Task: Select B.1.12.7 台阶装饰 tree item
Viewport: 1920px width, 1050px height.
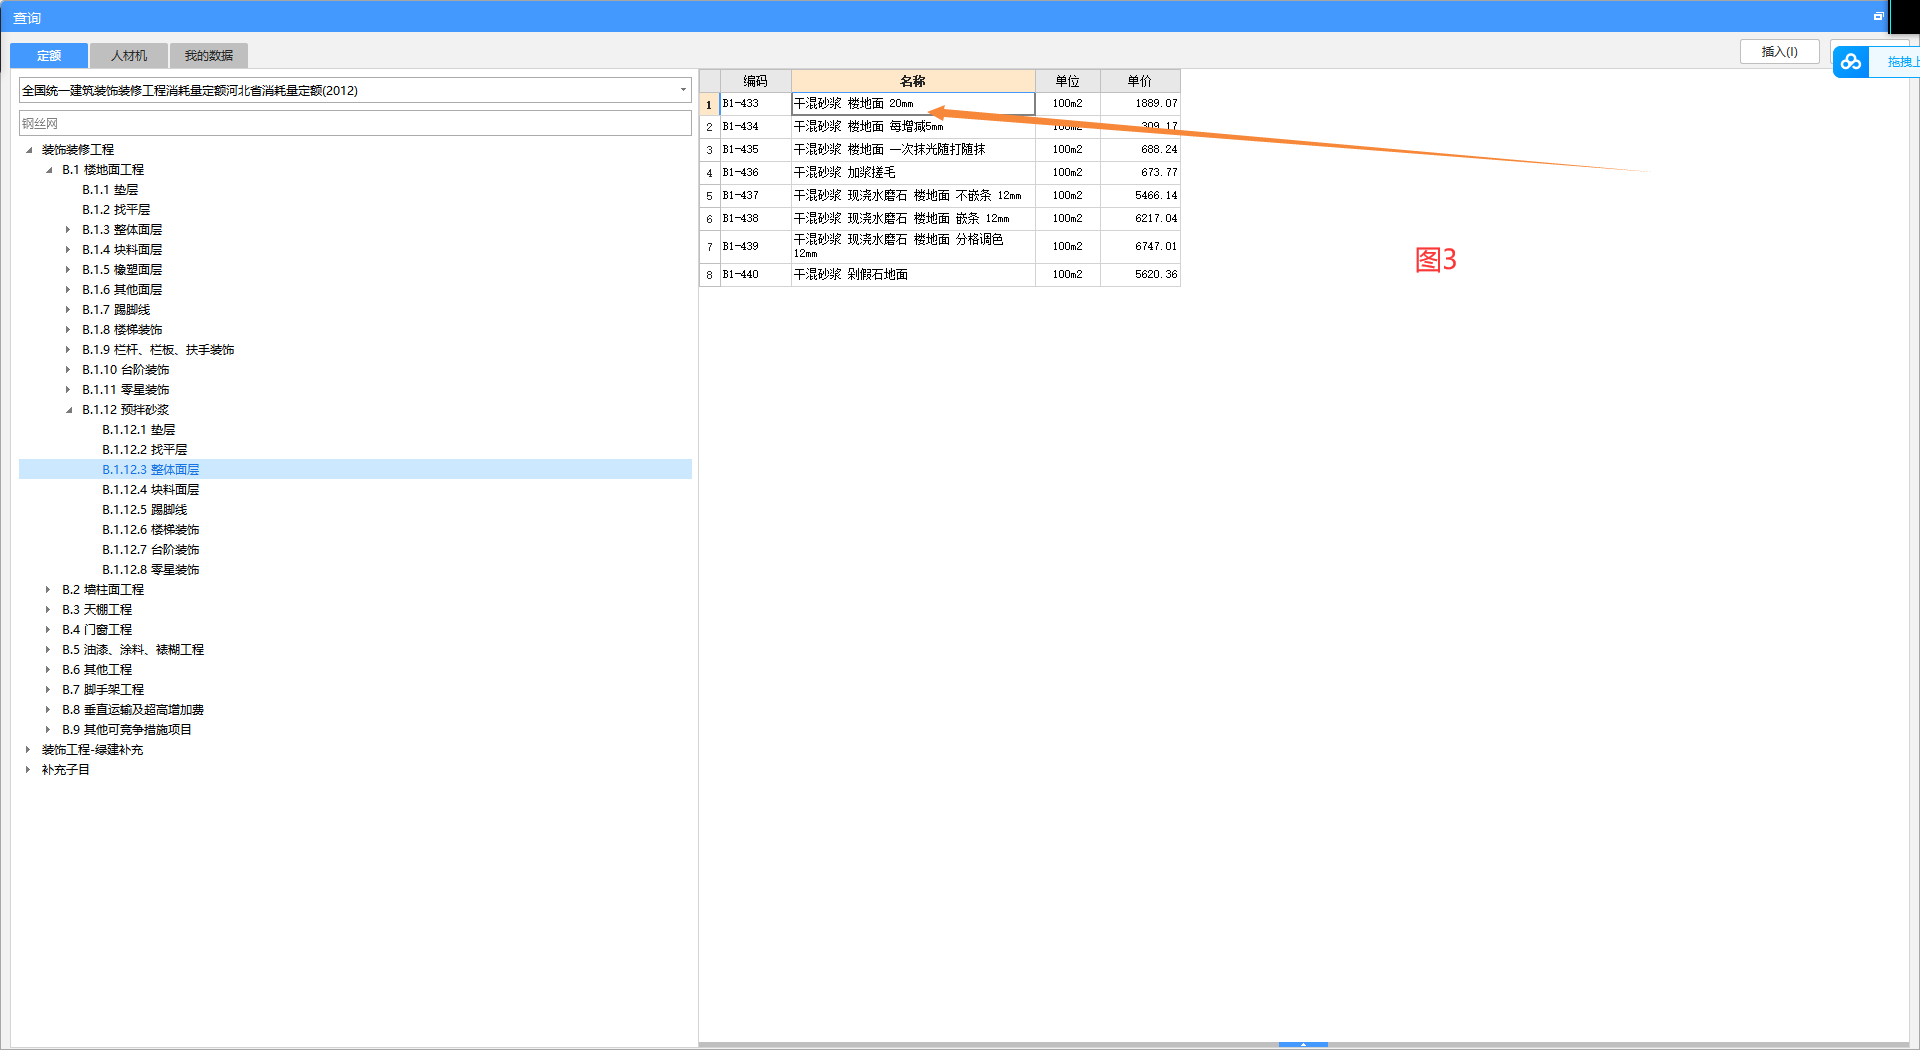Action: click(x=151, y=550)
